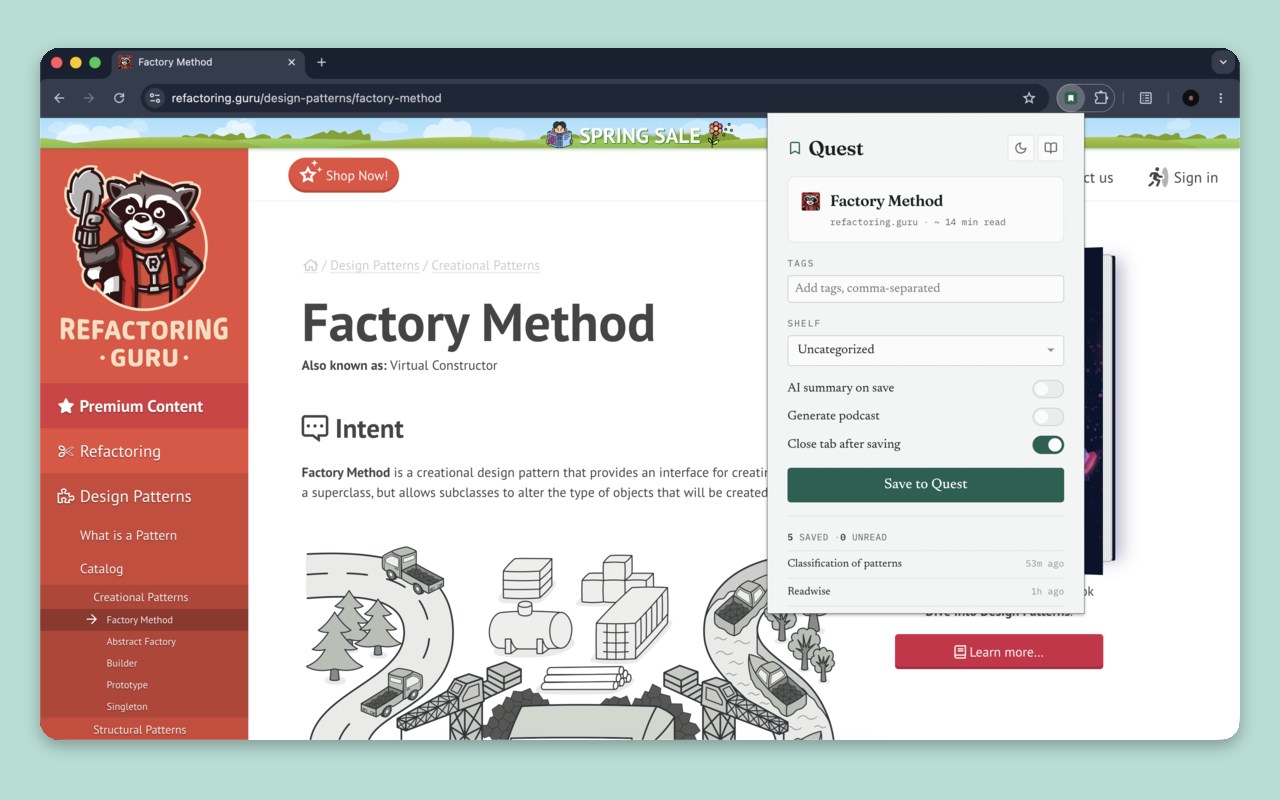Viewport: 1280px width, 800px height.
Task: Open the Shelf dropdown showing Uncategorized
Action: coord(926,350)
